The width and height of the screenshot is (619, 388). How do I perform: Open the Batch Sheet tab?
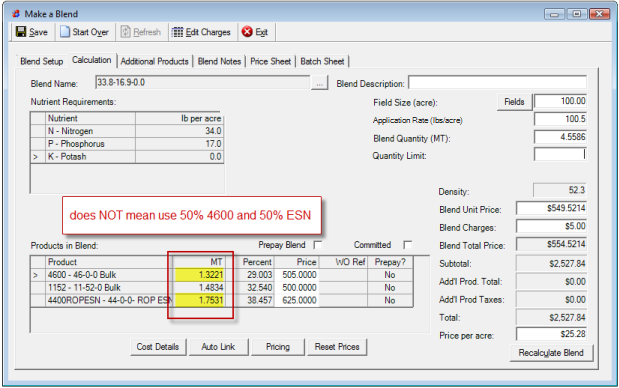(322, 62)
